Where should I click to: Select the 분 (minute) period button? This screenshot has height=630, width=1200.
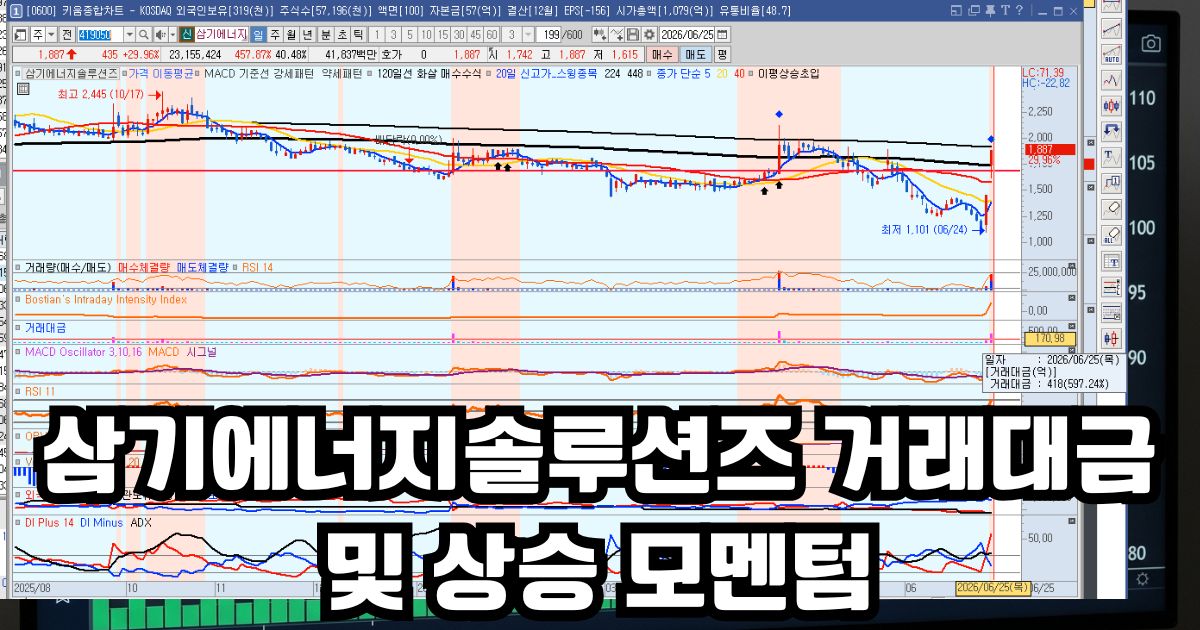[325, 34]
